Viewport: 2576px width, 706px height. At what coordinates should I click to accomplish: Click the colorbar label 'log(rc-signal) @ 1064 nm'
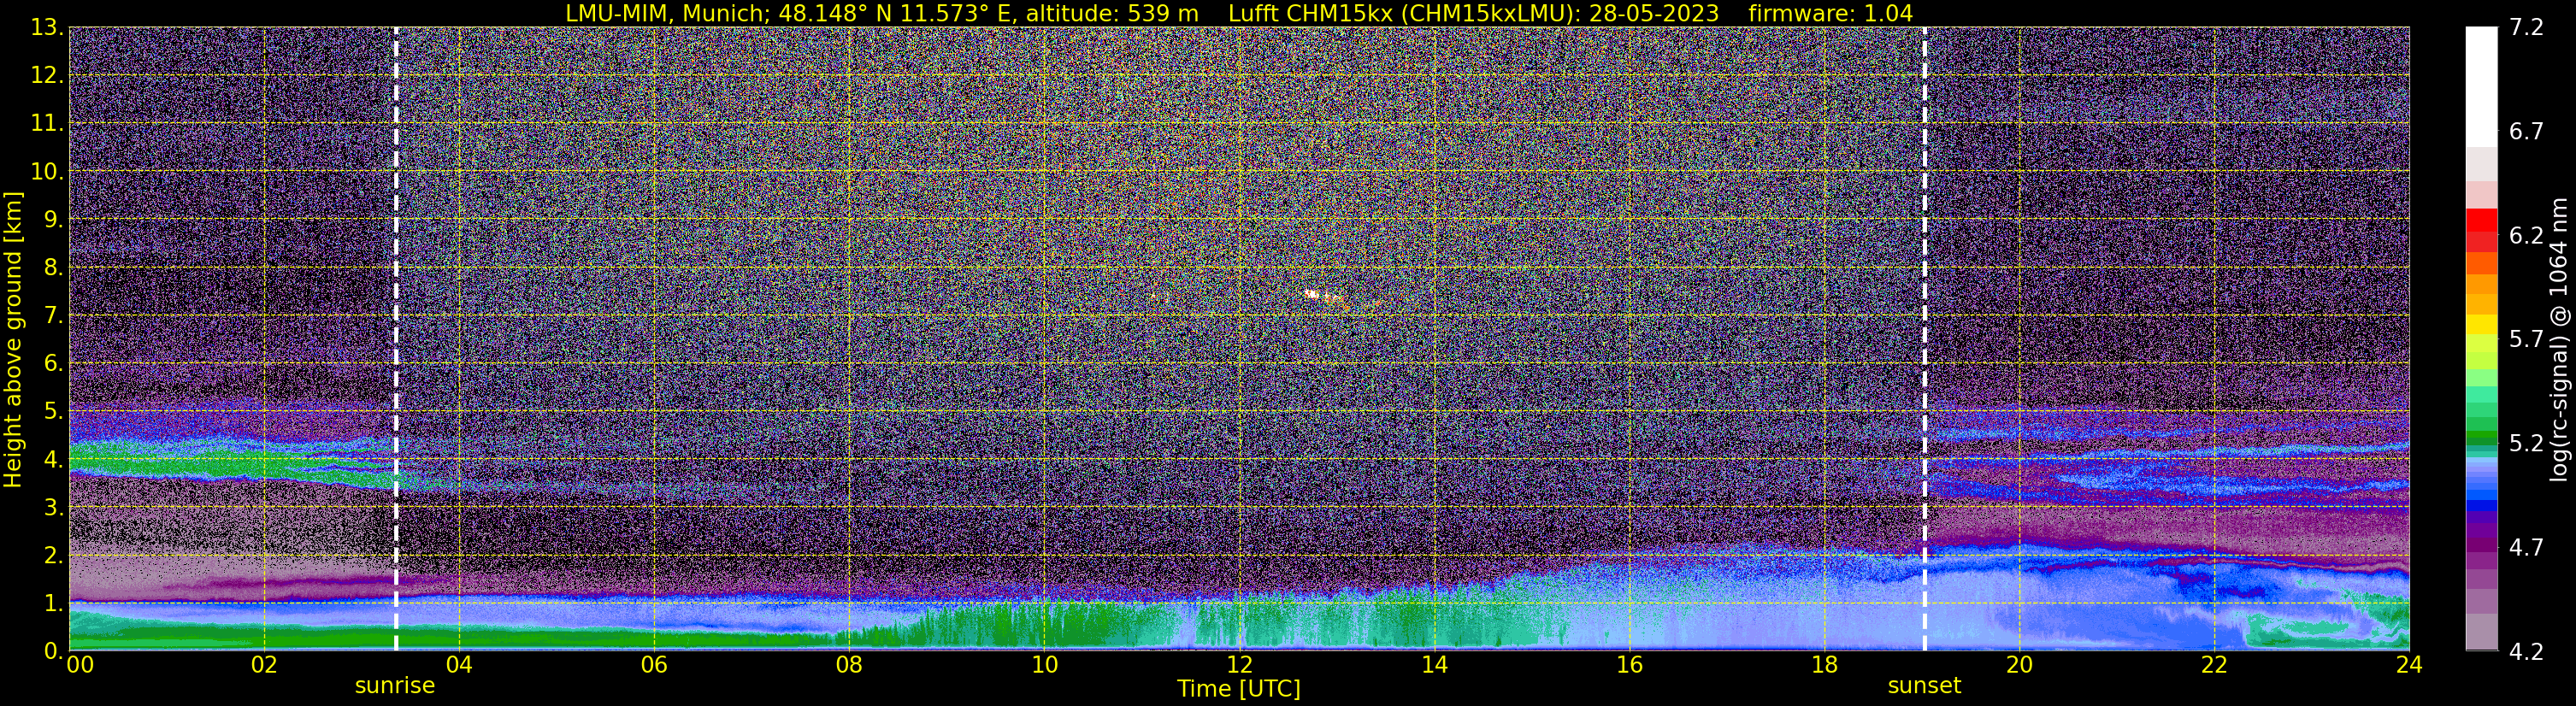point(2557,340)
